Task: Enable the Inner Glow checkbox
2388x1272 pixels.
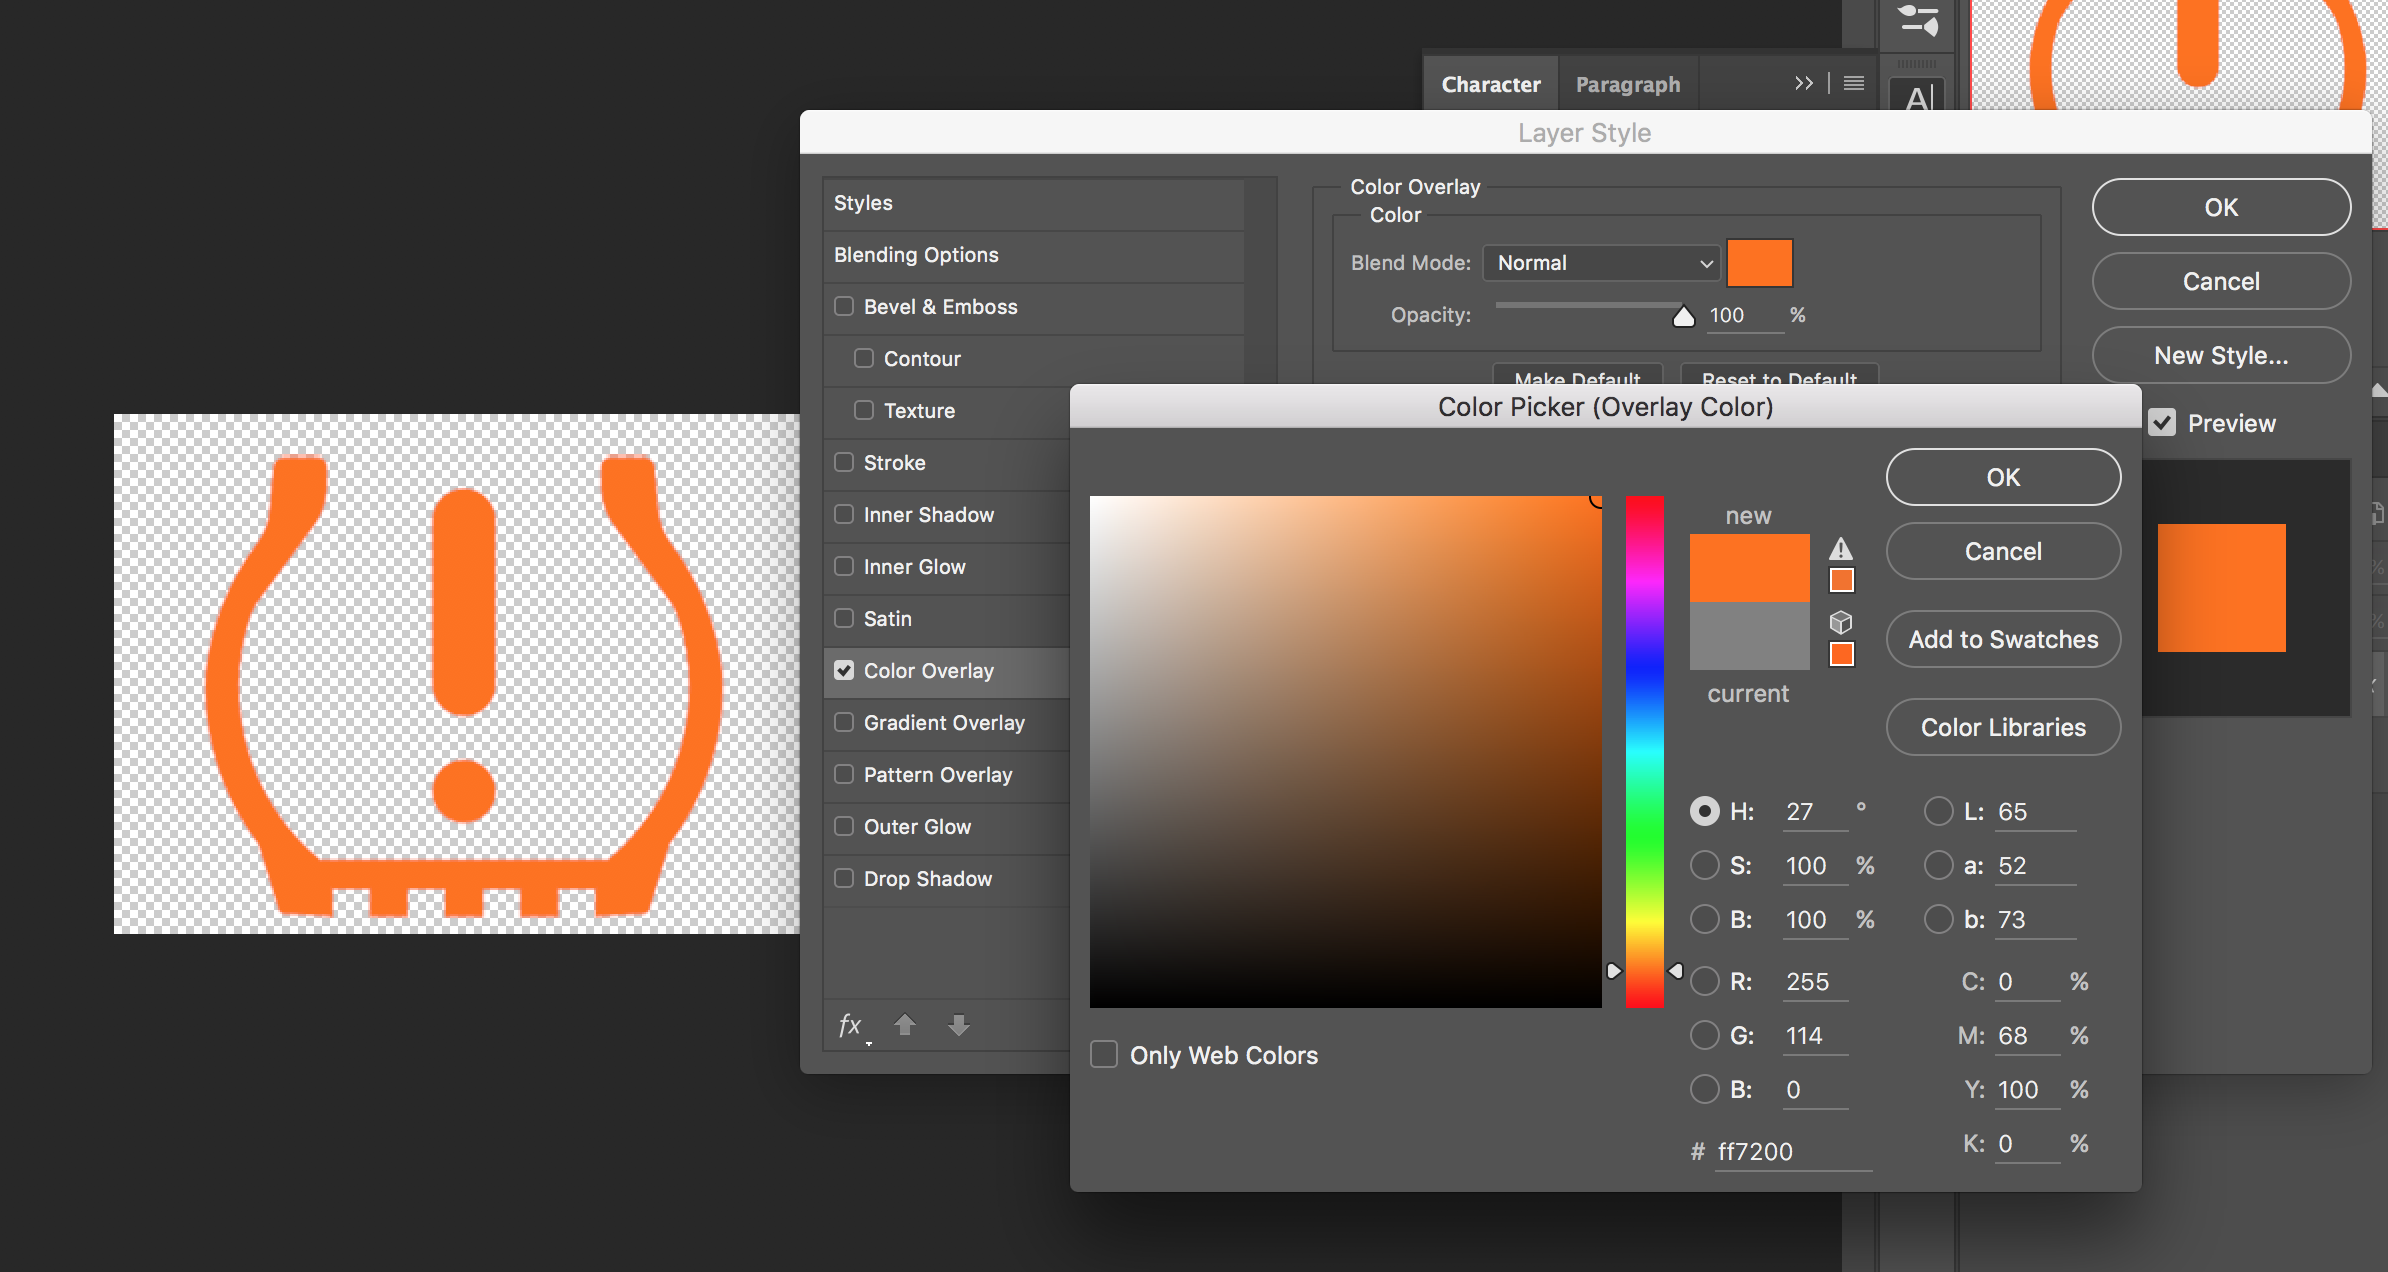Action: (844, 566)
